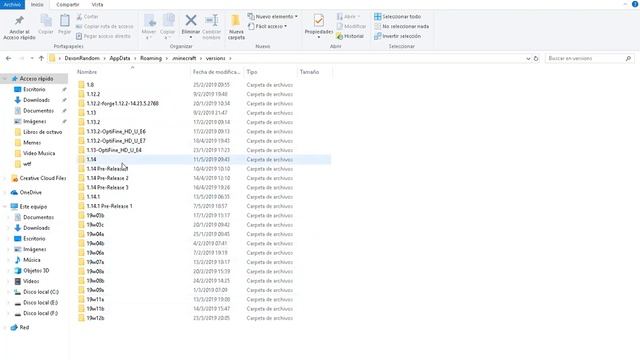Open Disco local (E:)
This screenshot has height=360, width=640.
40,302
